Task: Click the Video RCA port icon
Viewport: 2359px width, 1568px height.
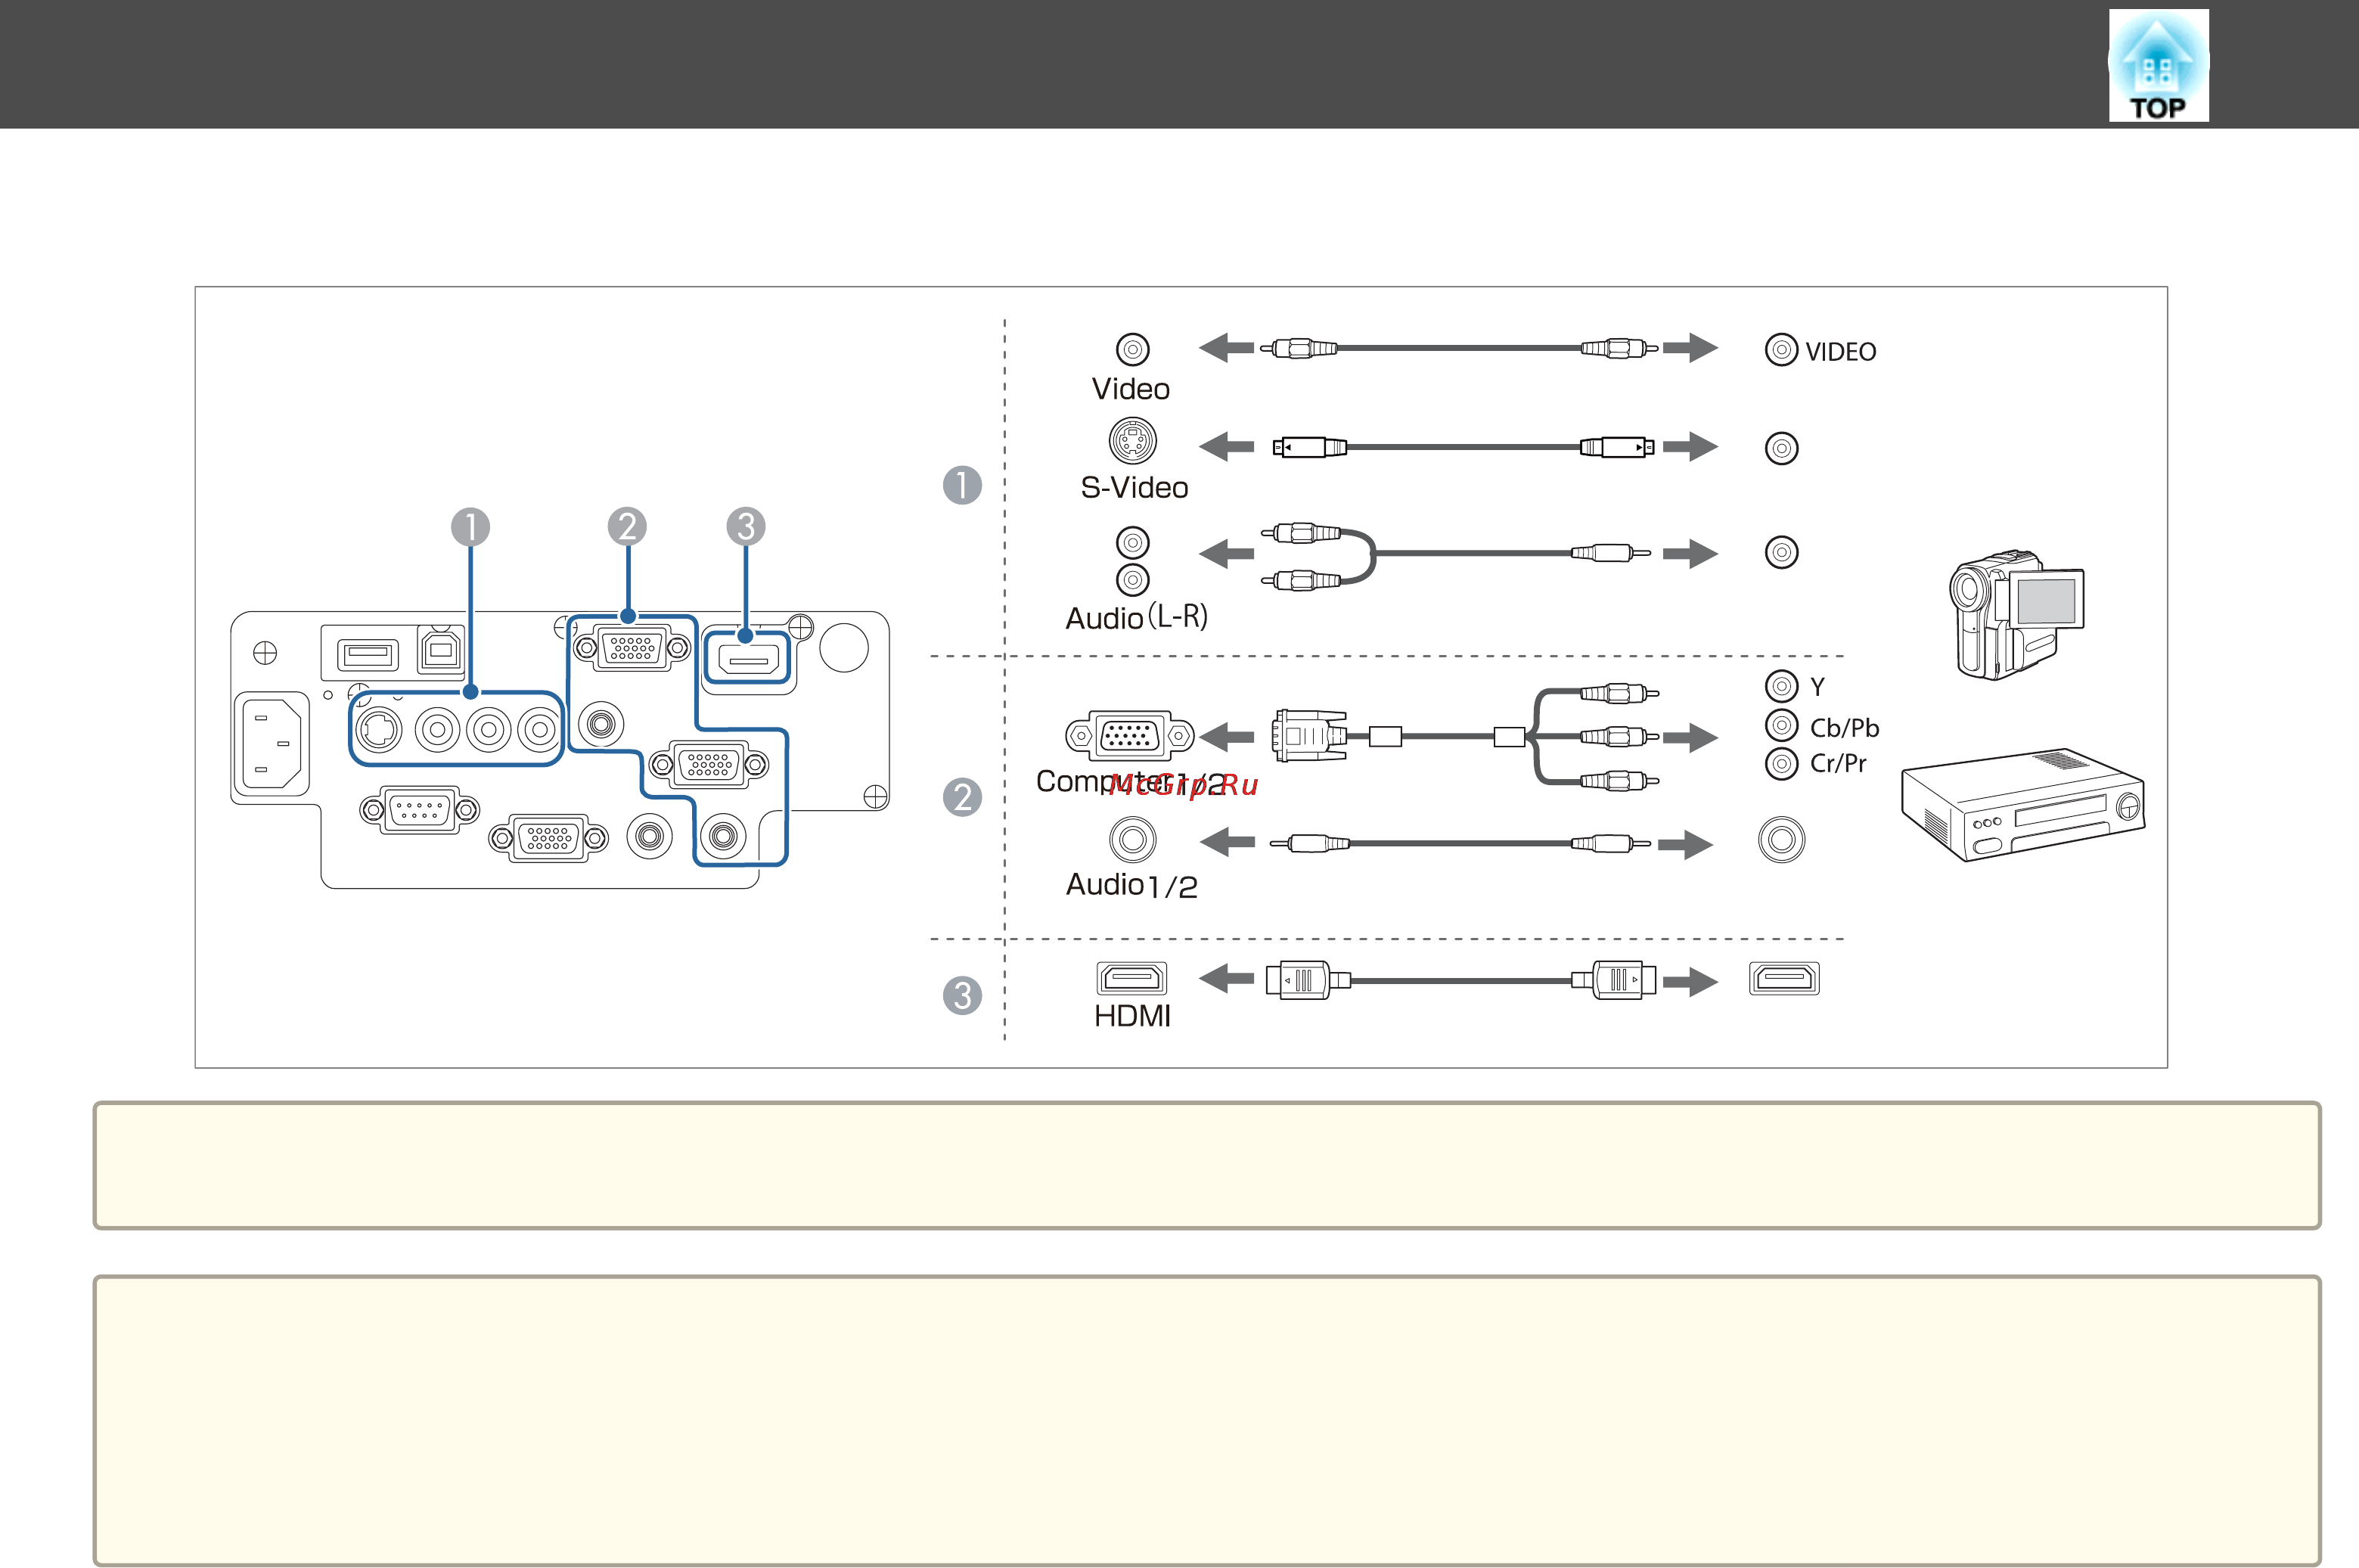Action: click(1132, 350)
